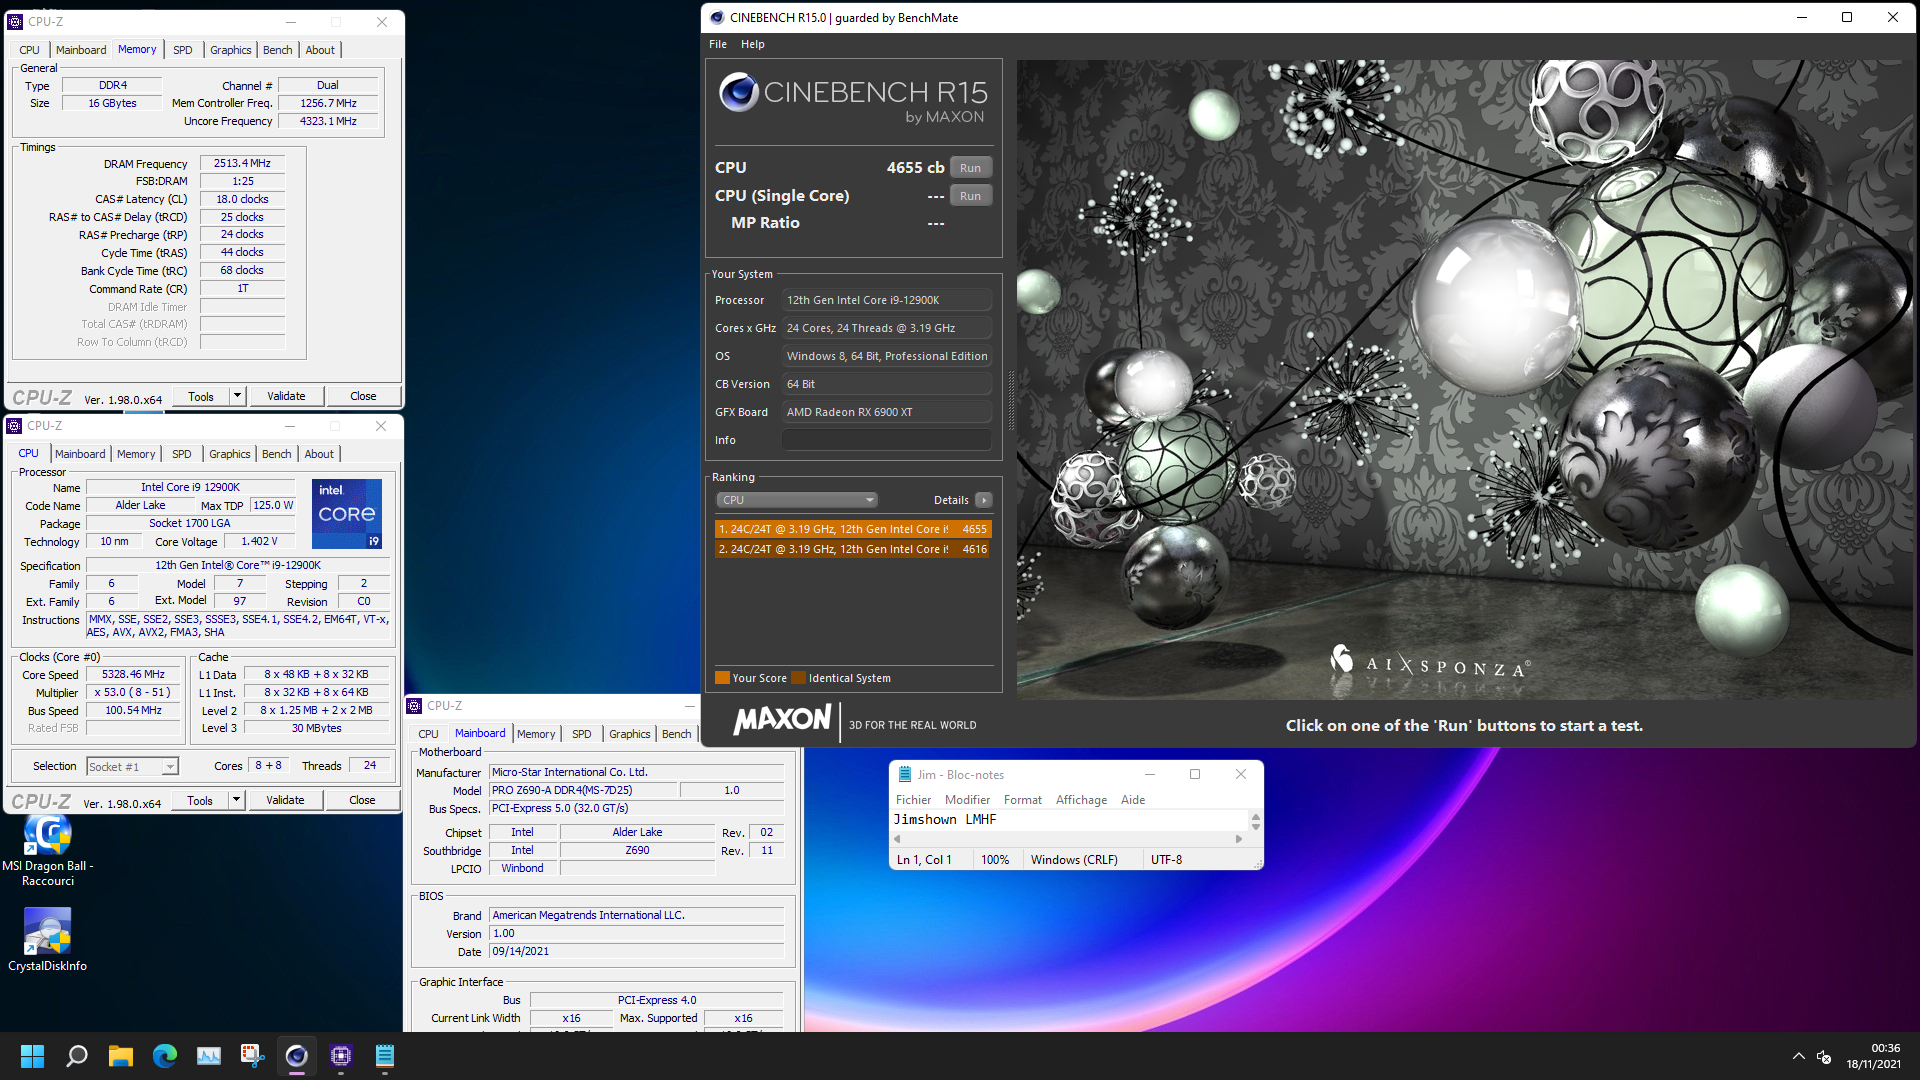This screenshot has width=1920, height=1080.
Task: Show hidden system tray icons
Action: (x=1798, y=1056)
